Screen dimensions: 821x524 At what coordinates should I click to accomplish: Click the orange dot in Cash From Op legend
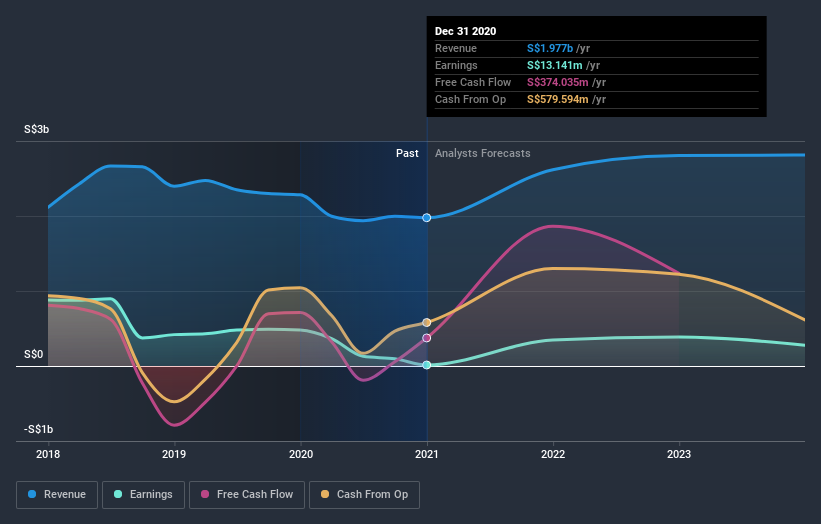click(x=325, y=494)
